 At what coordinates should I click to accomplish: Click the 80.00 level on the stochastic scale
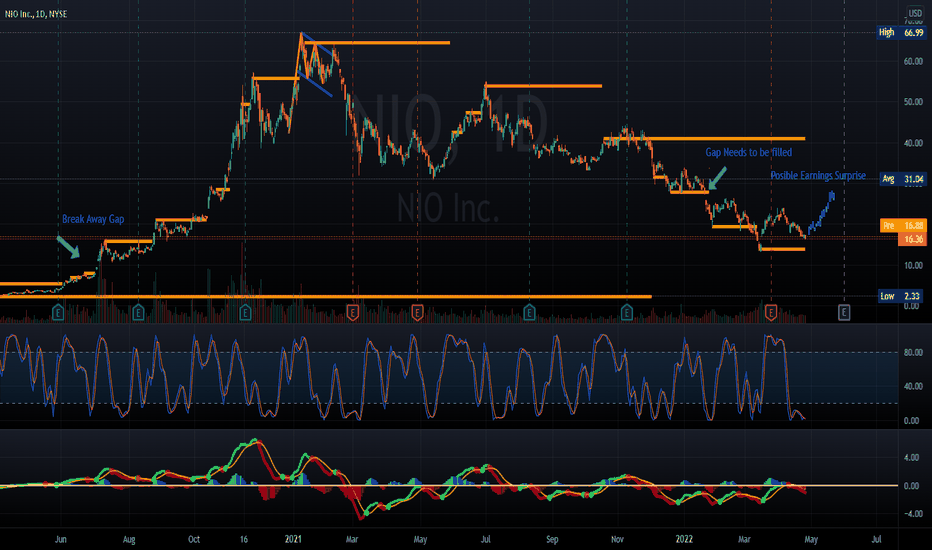click(x=913, y=353)
